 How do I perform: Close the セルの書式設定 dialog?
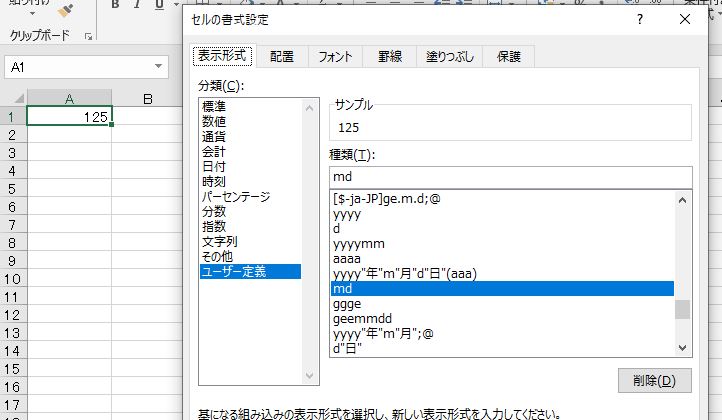(685, 19)
